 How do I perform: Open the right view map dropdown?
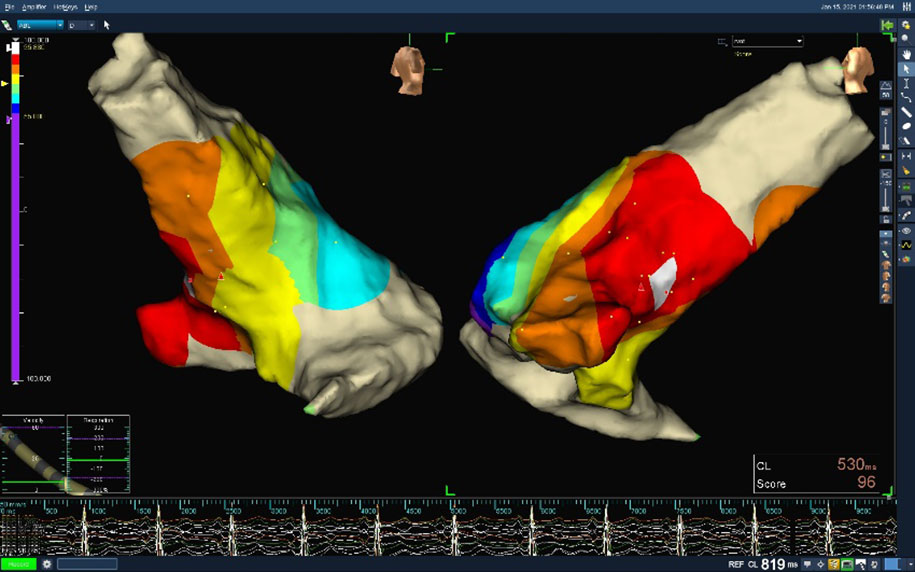click(x=767, y=42)
